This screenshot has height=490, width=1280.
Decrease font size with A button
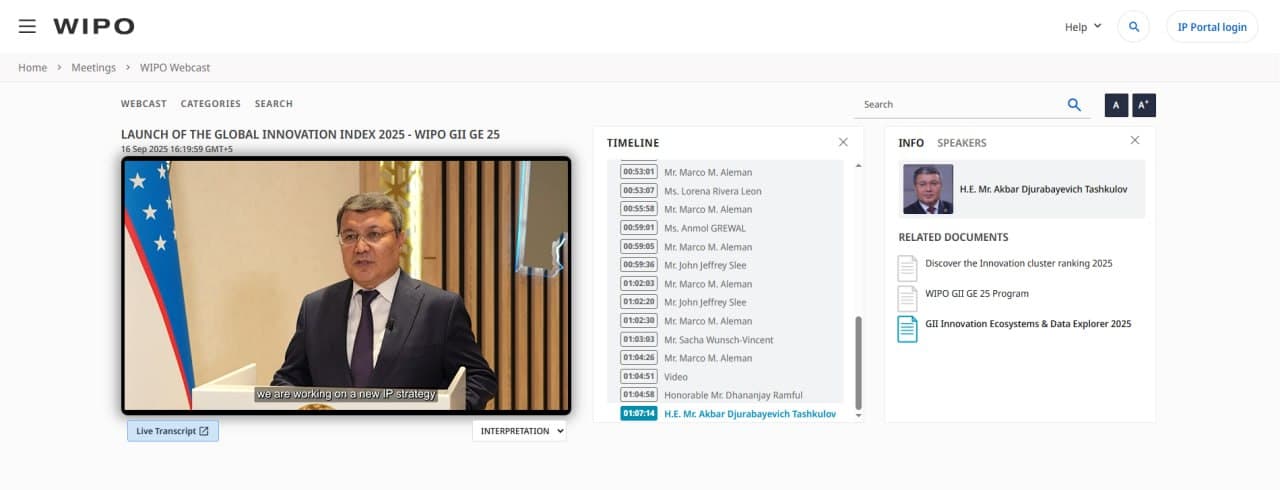[x=1116, y=105]
